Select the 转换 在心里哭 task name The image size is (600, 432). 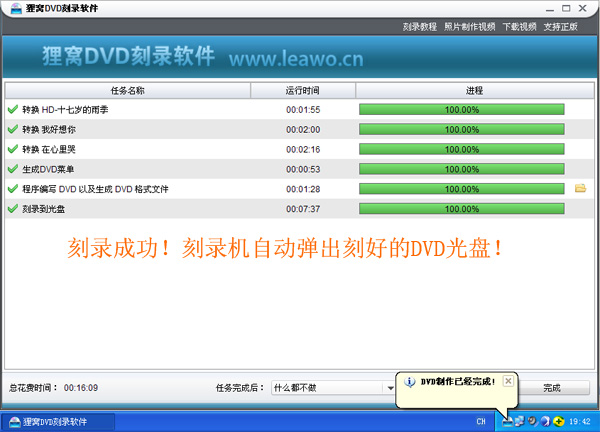coord(49,150)
